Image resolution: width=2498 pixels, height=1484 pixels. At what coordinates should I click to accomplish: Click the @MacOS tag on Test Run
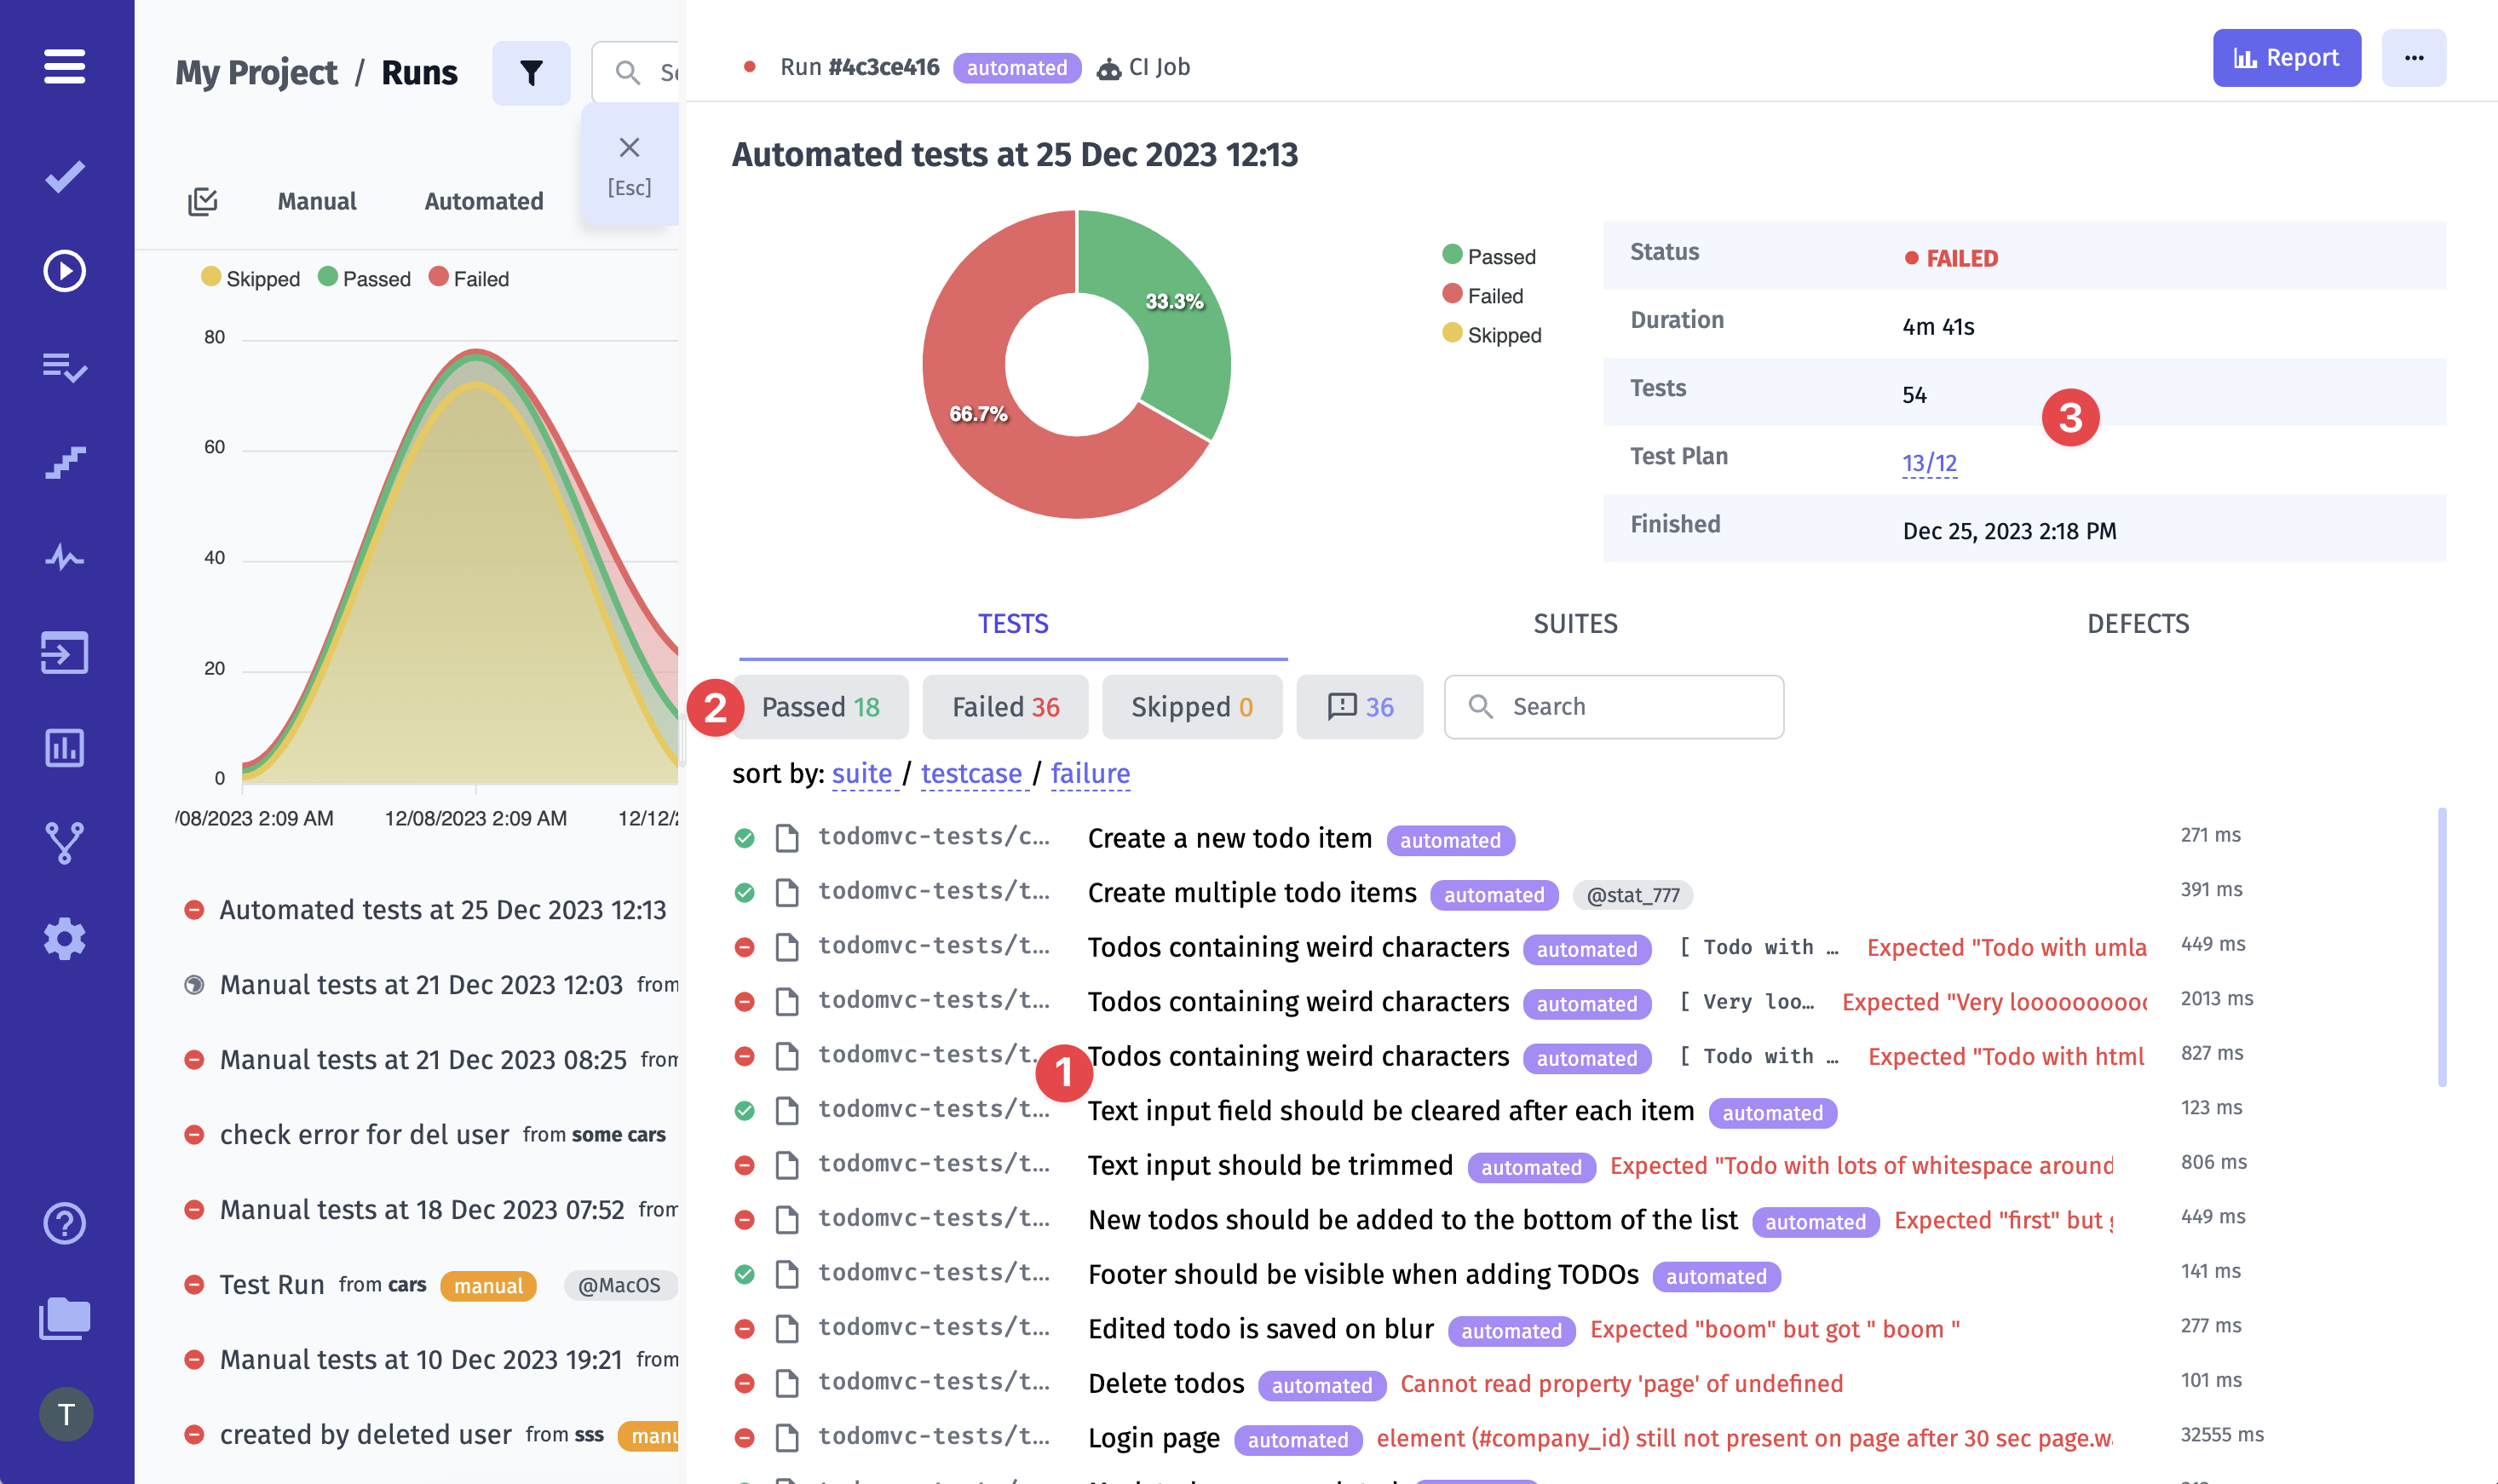click(619, 1285)
